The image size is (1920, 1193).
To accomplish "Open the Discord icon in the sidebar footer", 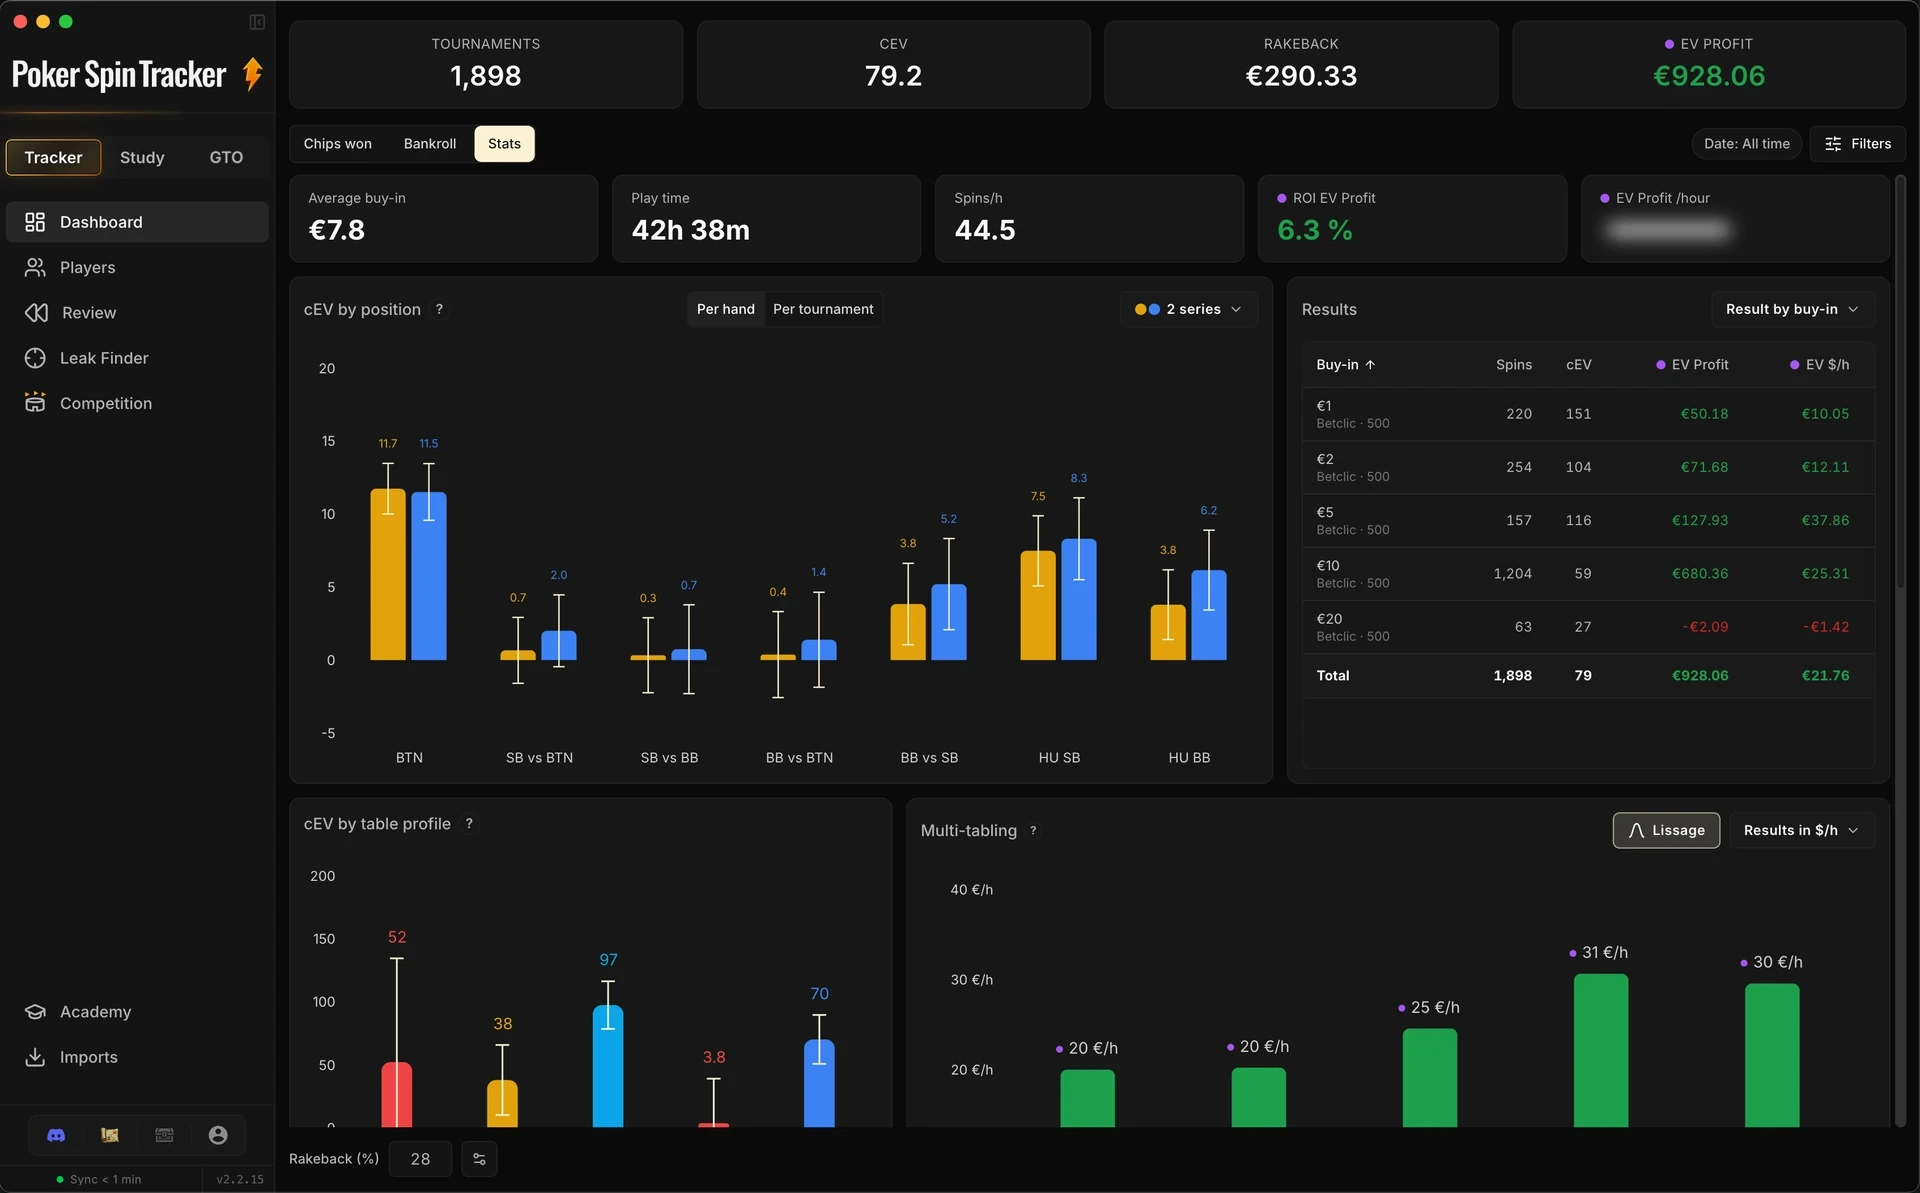I will (x=56, y=1135).
